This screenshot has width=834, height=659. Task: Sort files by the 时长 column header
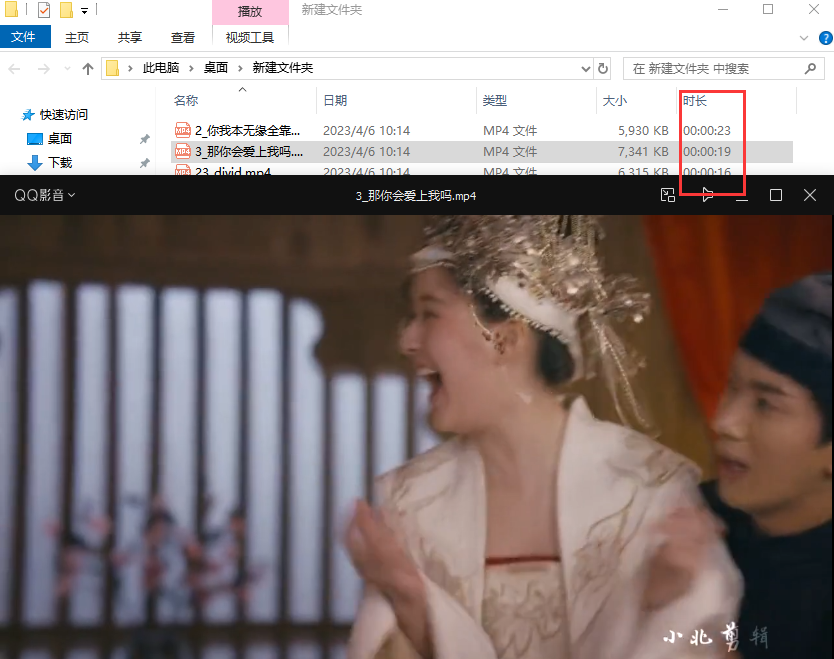pos(695,101)
